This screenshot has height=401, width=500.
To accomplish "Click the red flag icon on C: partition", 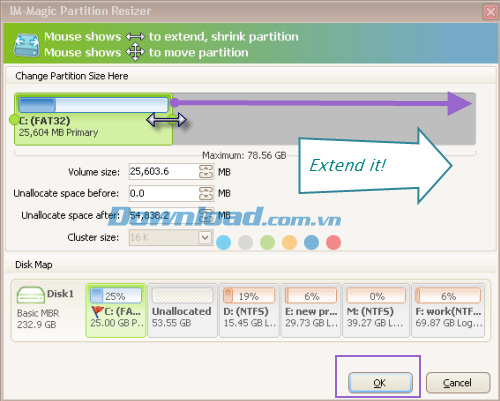I will (97, 312).
